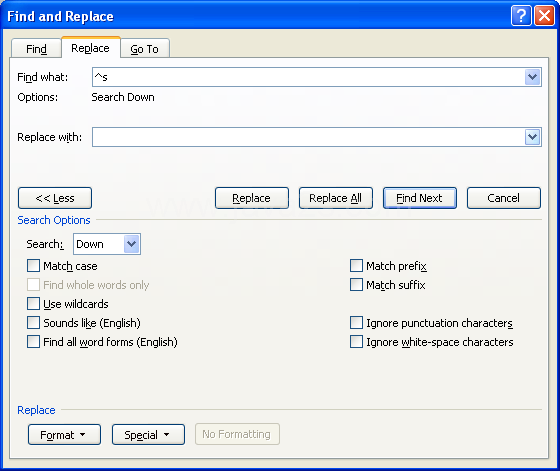Image resolution: width=560 pixels, height=471 pixels.
Task: Open the Search direction dropdown
Action: [x=132, y=244]
